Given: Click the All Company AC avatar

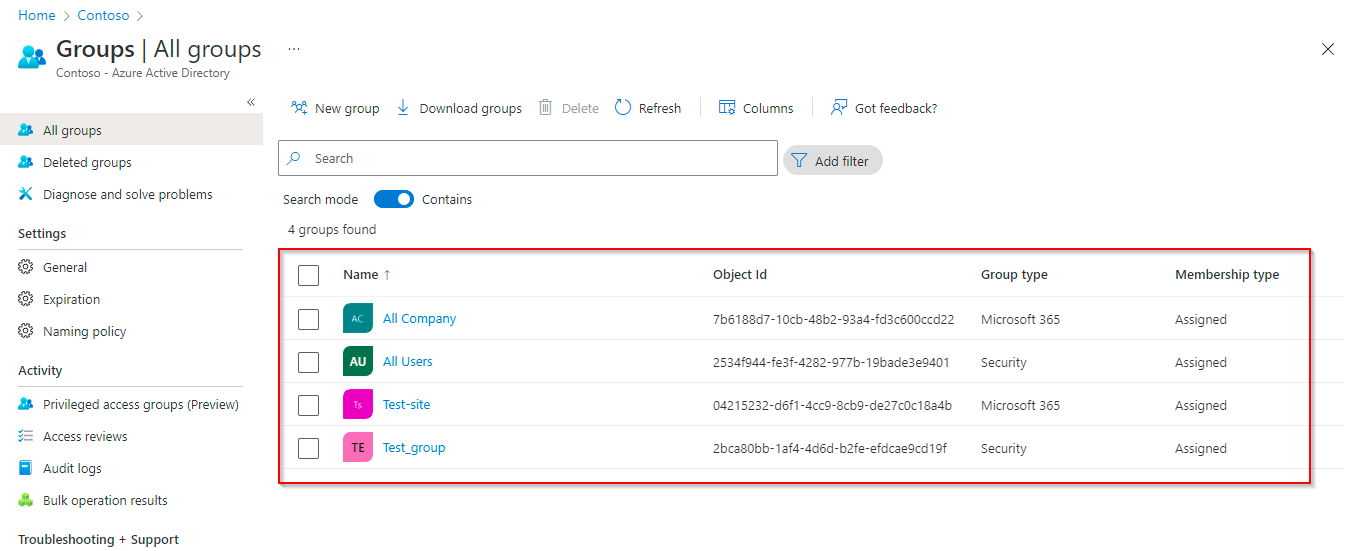Looking at the screenshot, I should (358, 319).
